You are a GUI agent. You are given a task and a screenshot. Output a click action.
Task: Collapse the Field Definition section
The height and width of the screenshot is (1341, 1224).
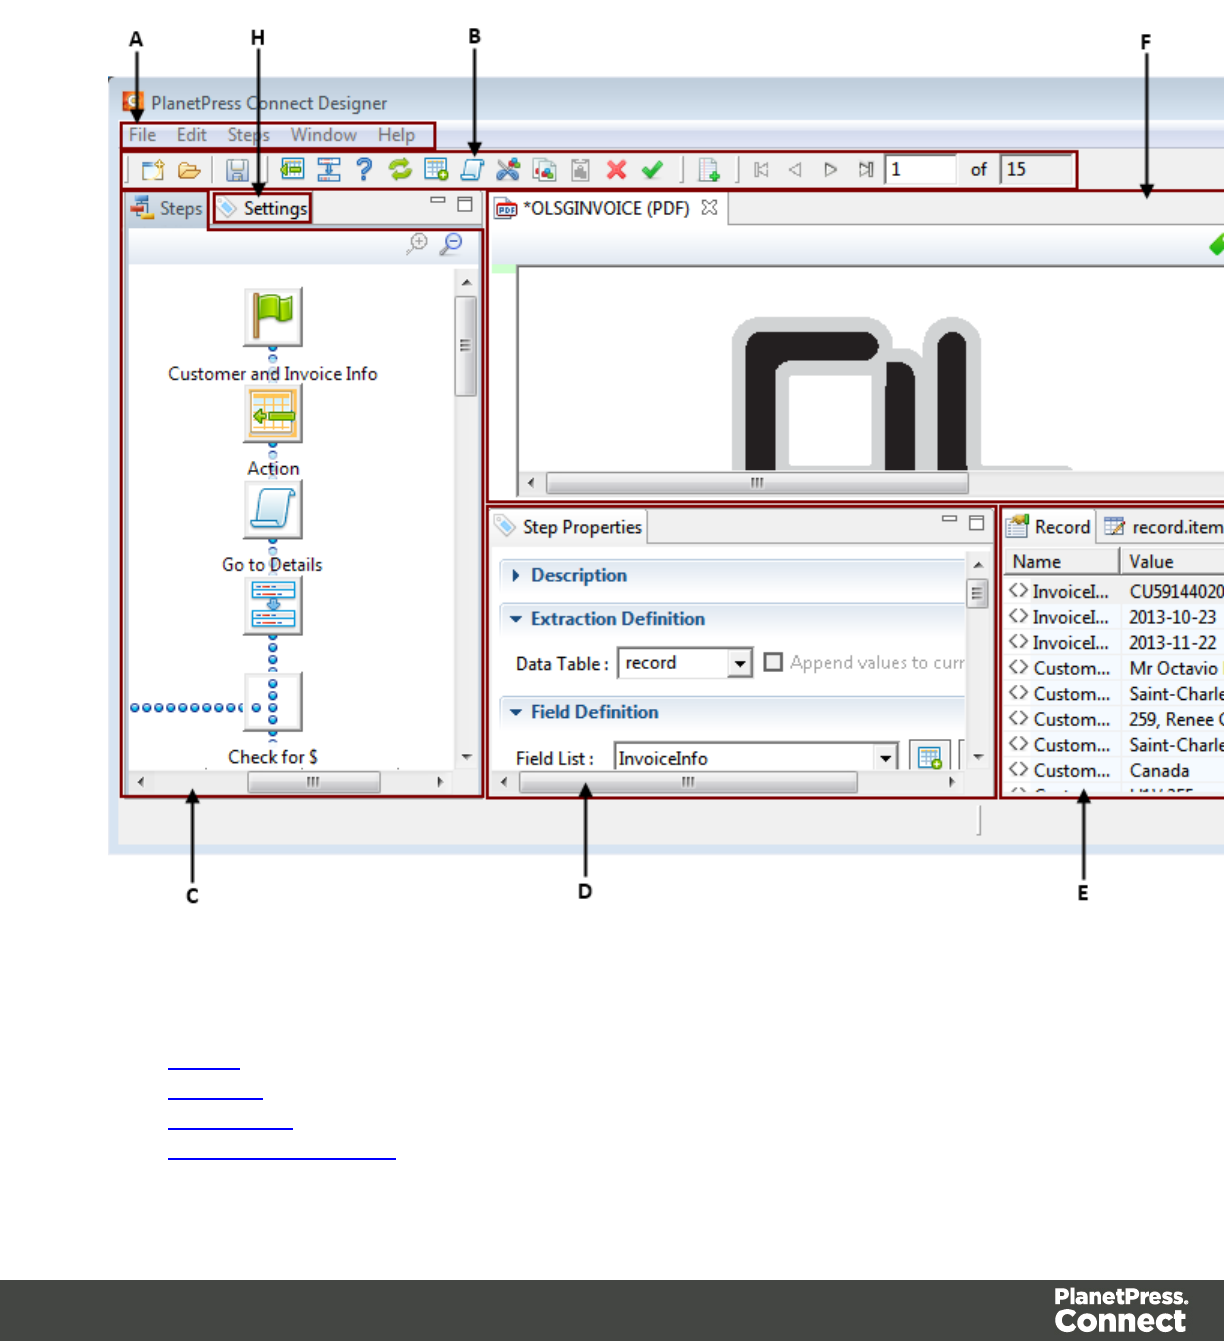click(x=516, y=712)
